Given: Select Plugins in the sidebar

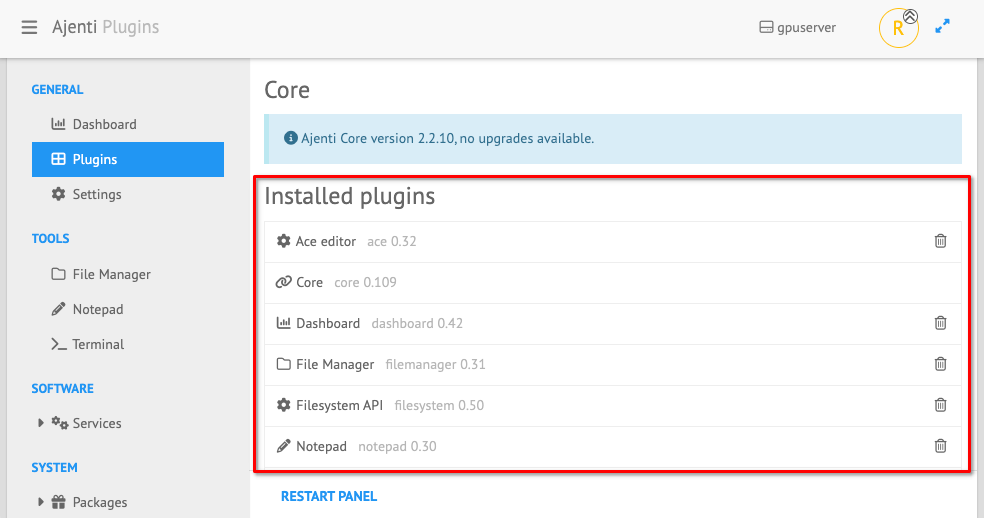Looking at the screenshot, I should [x=127, y=159].
